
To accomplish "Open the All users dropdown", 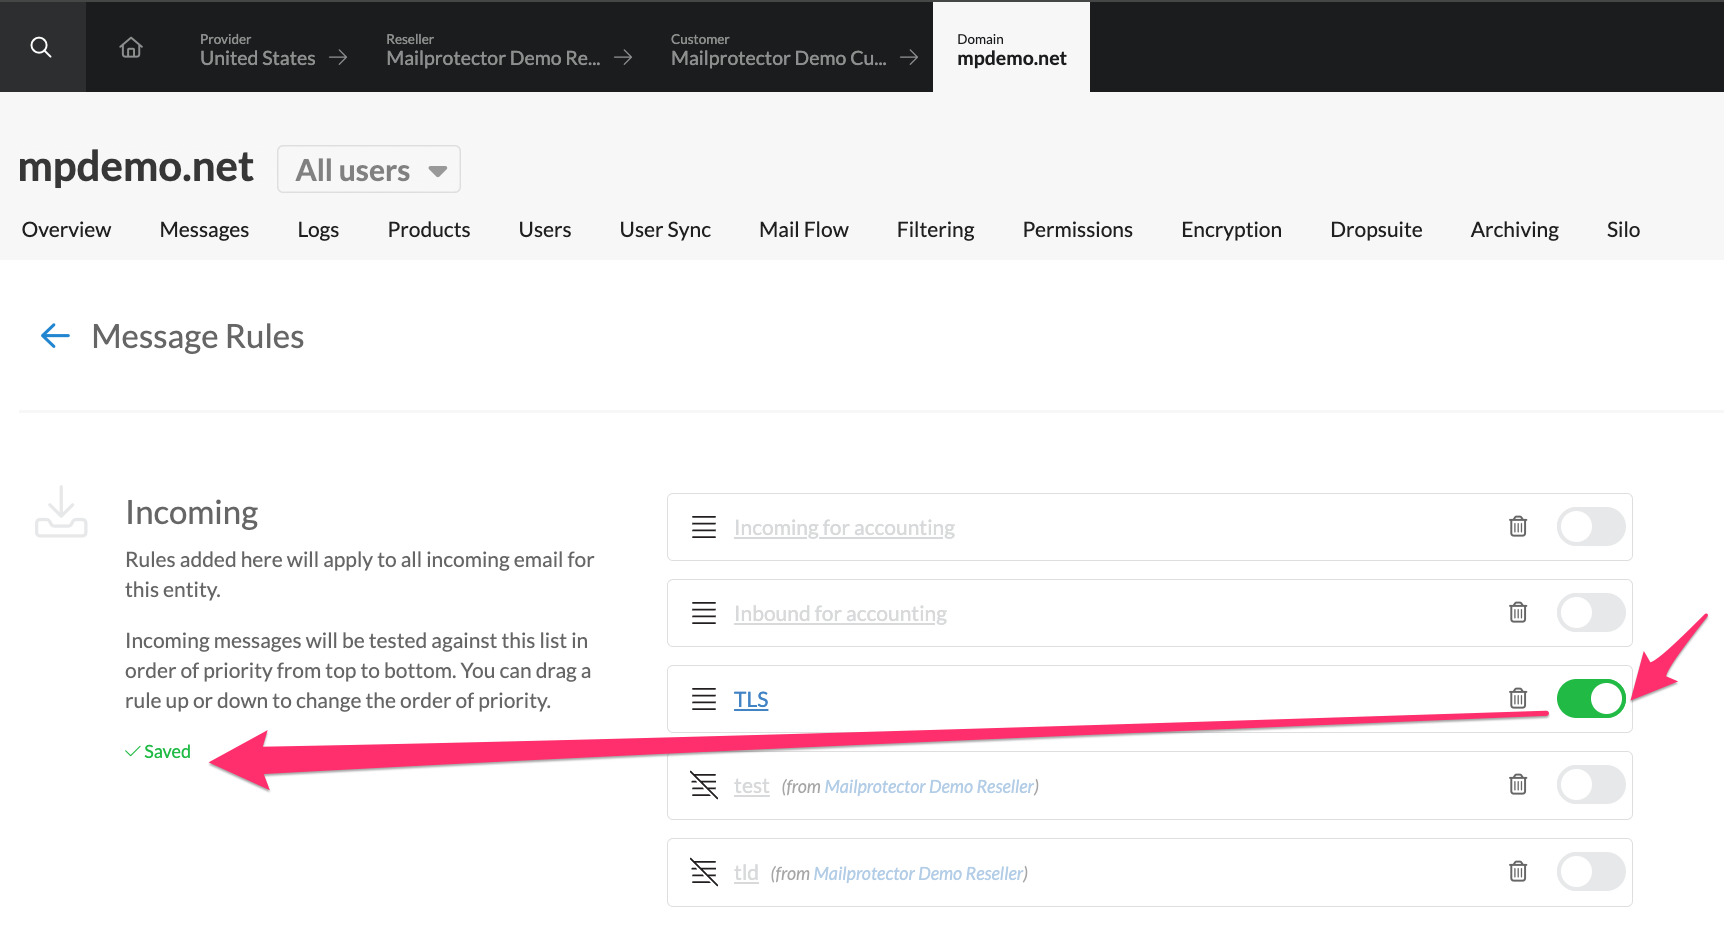I will tap(368, 169).
